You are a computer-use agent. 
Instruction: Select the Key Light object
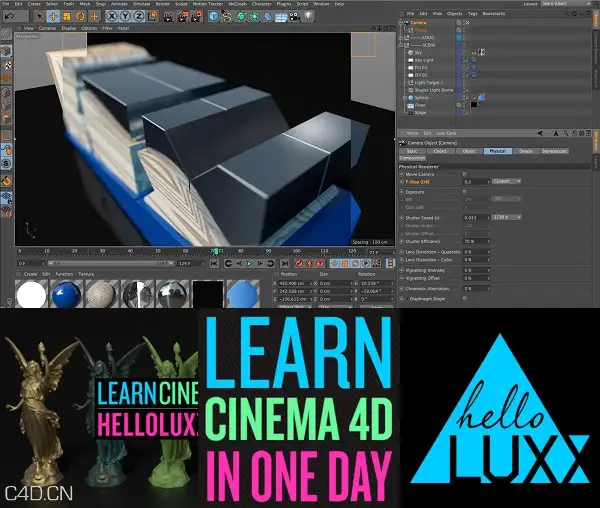tap(424, 60)
